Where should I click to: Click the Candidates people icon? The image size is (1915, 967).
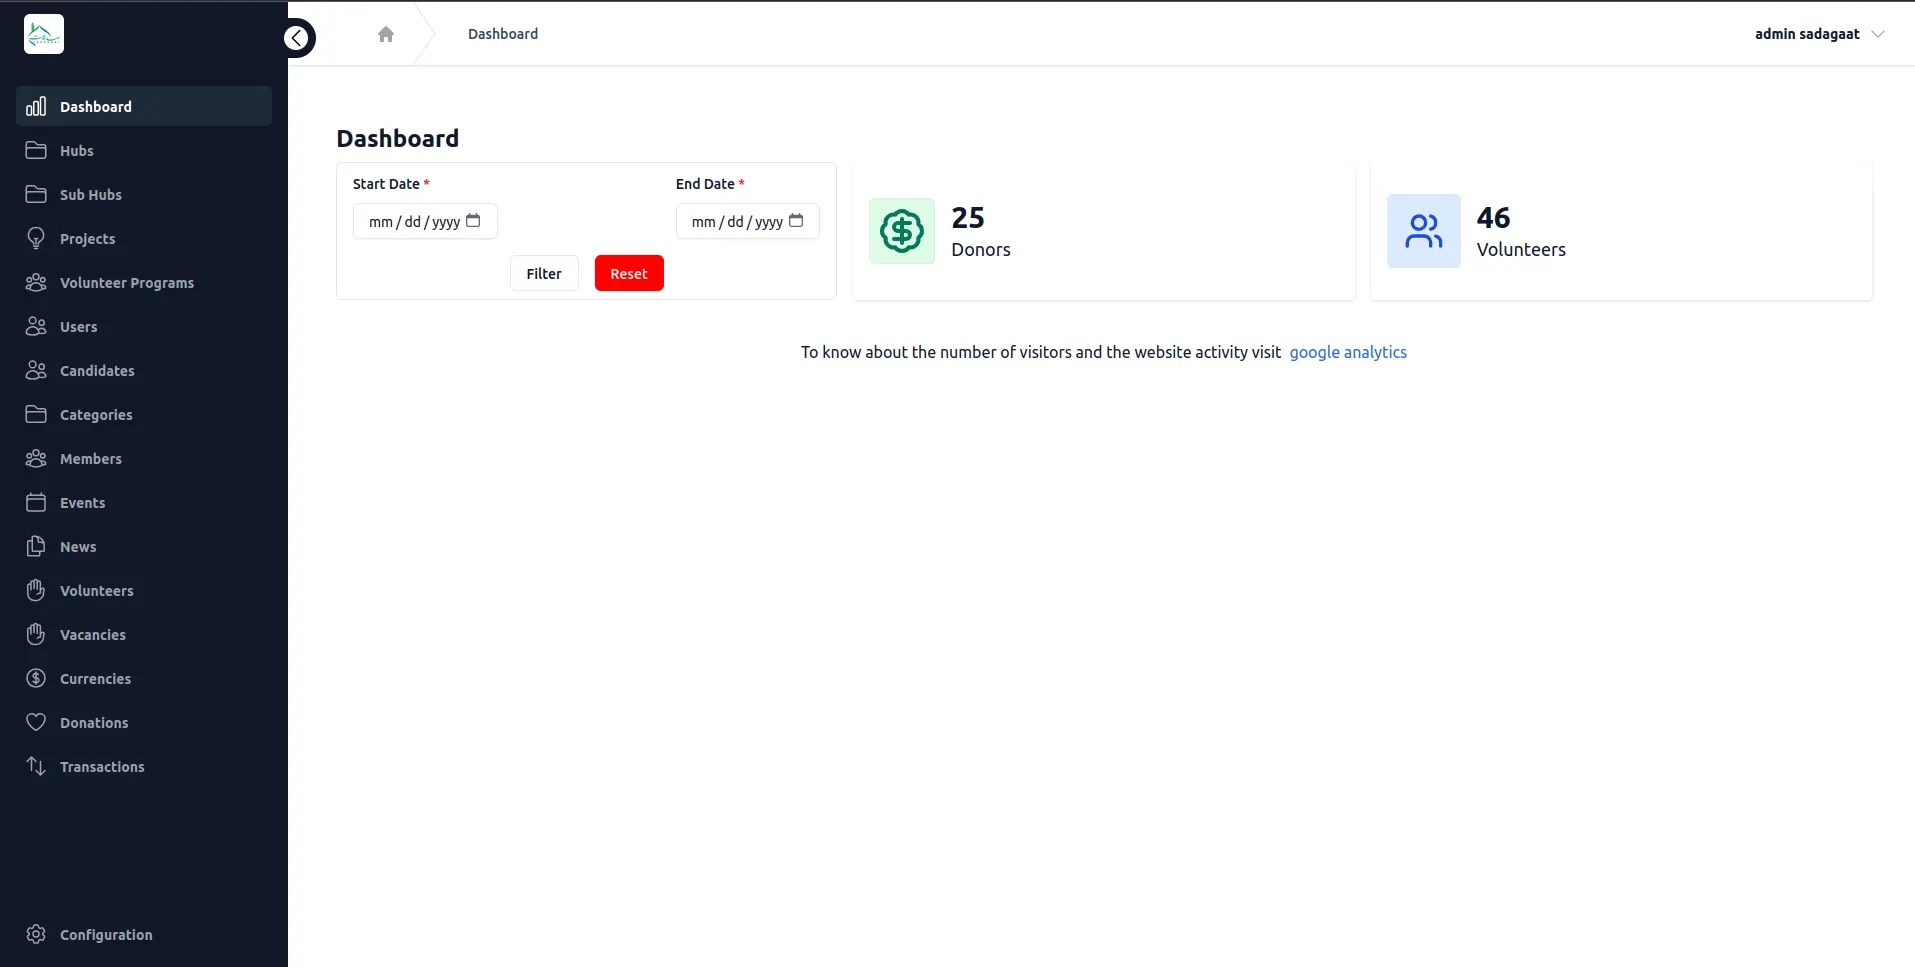[x=36, y=370]
